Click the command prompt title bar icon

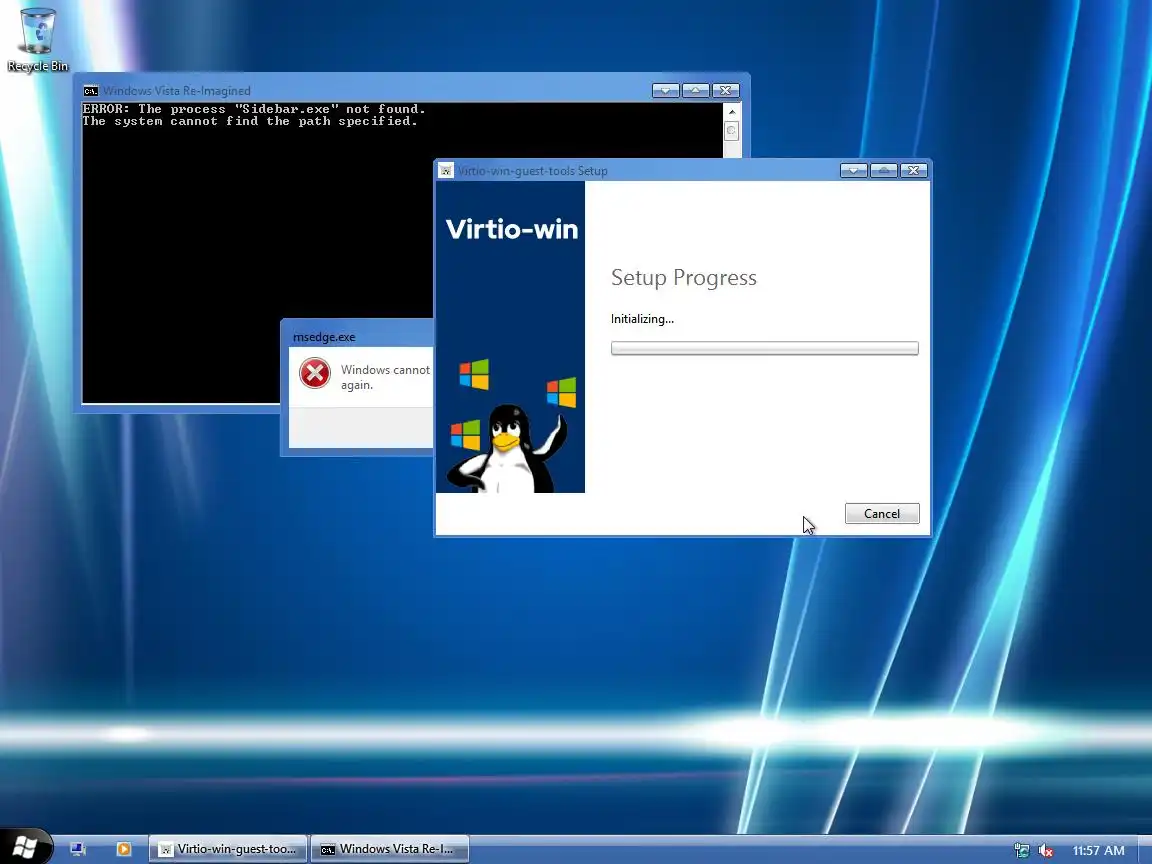90,91
